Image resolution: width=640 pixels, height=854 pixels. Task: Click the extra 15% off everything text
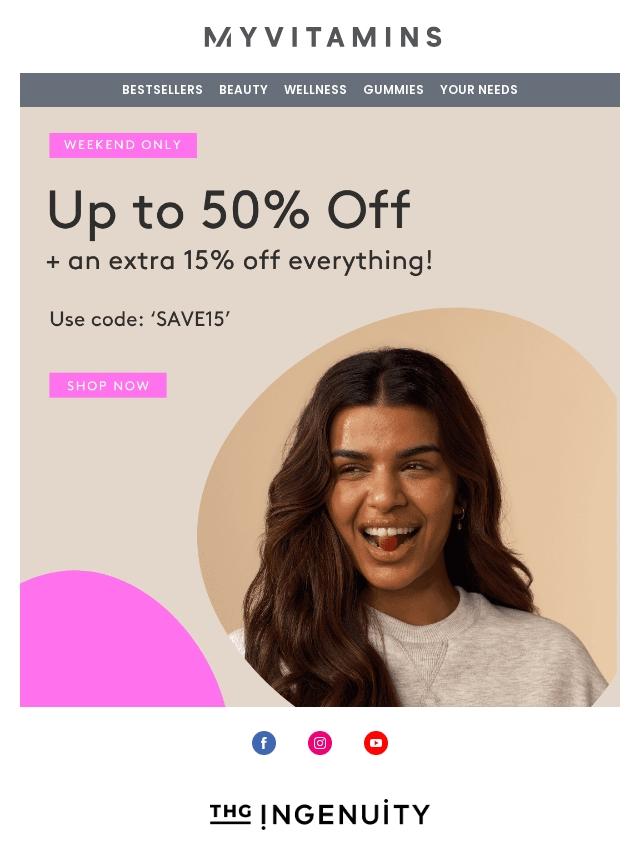(x=240, y=261)
